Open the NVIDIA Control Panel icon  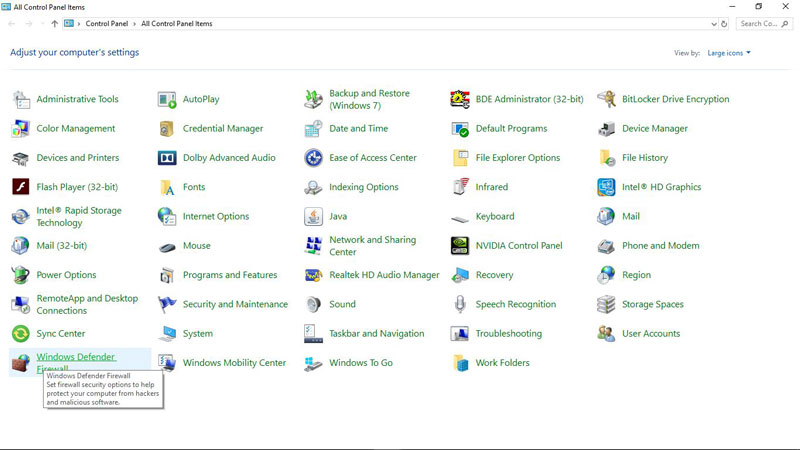[x=460, y=246]
